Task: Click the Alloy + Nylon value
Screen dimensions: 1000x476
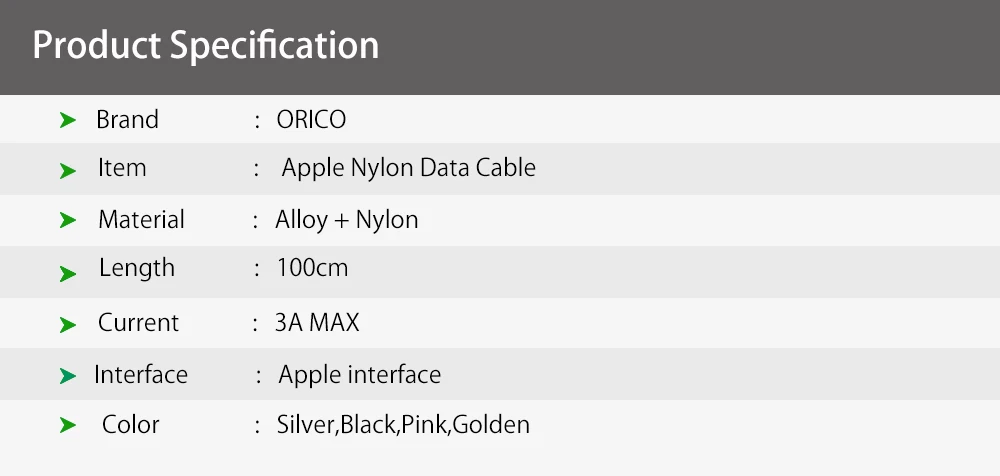Action: click(347, 220)
